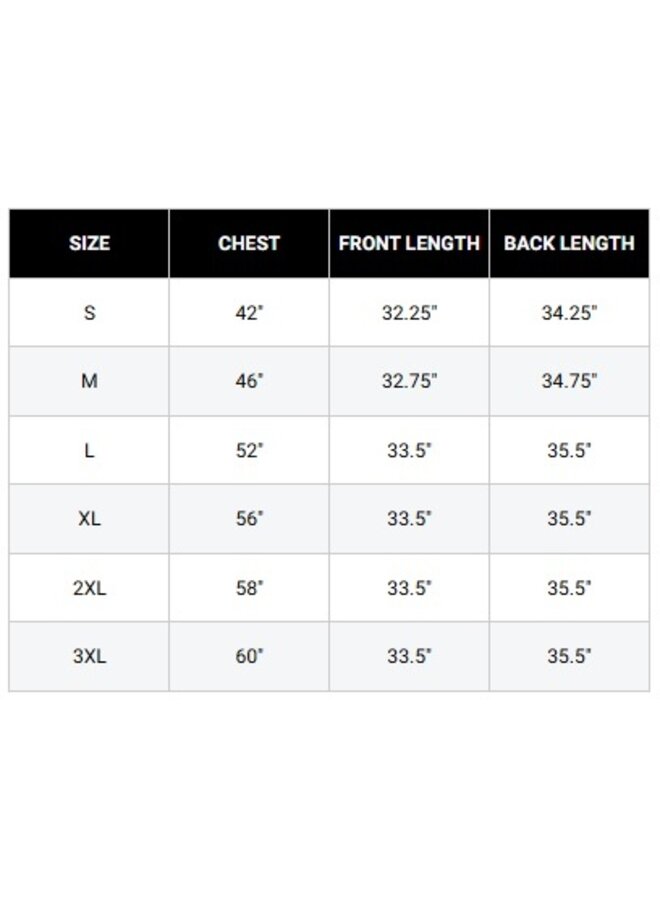Select the 46" chest value

point(249,381)
